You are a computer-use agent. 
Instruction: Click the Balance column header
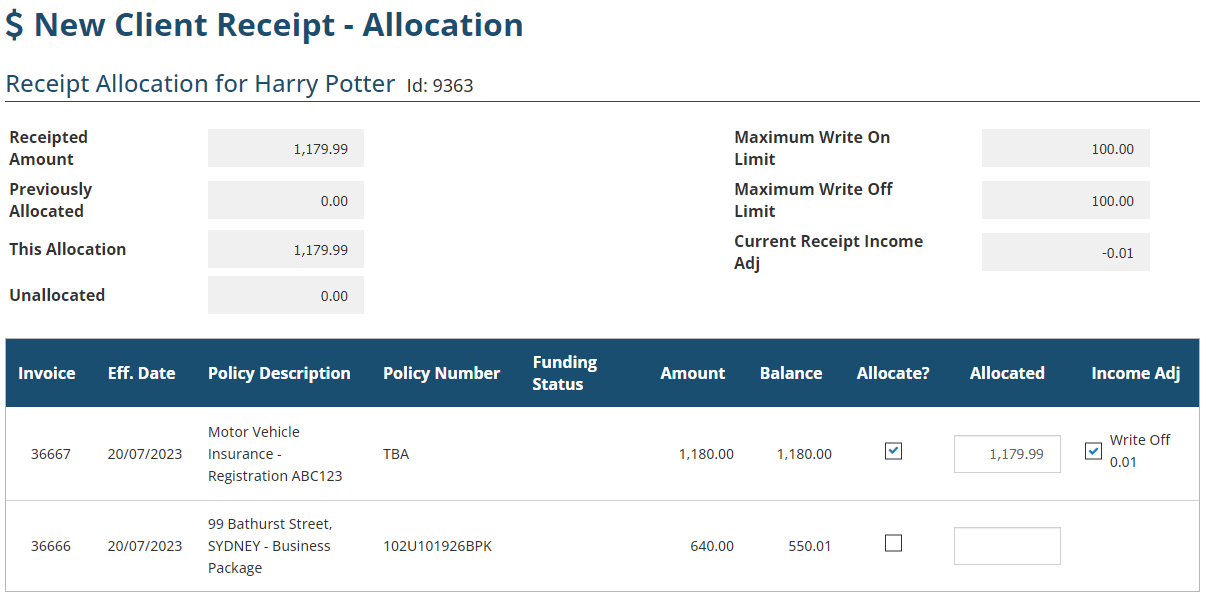790,373
